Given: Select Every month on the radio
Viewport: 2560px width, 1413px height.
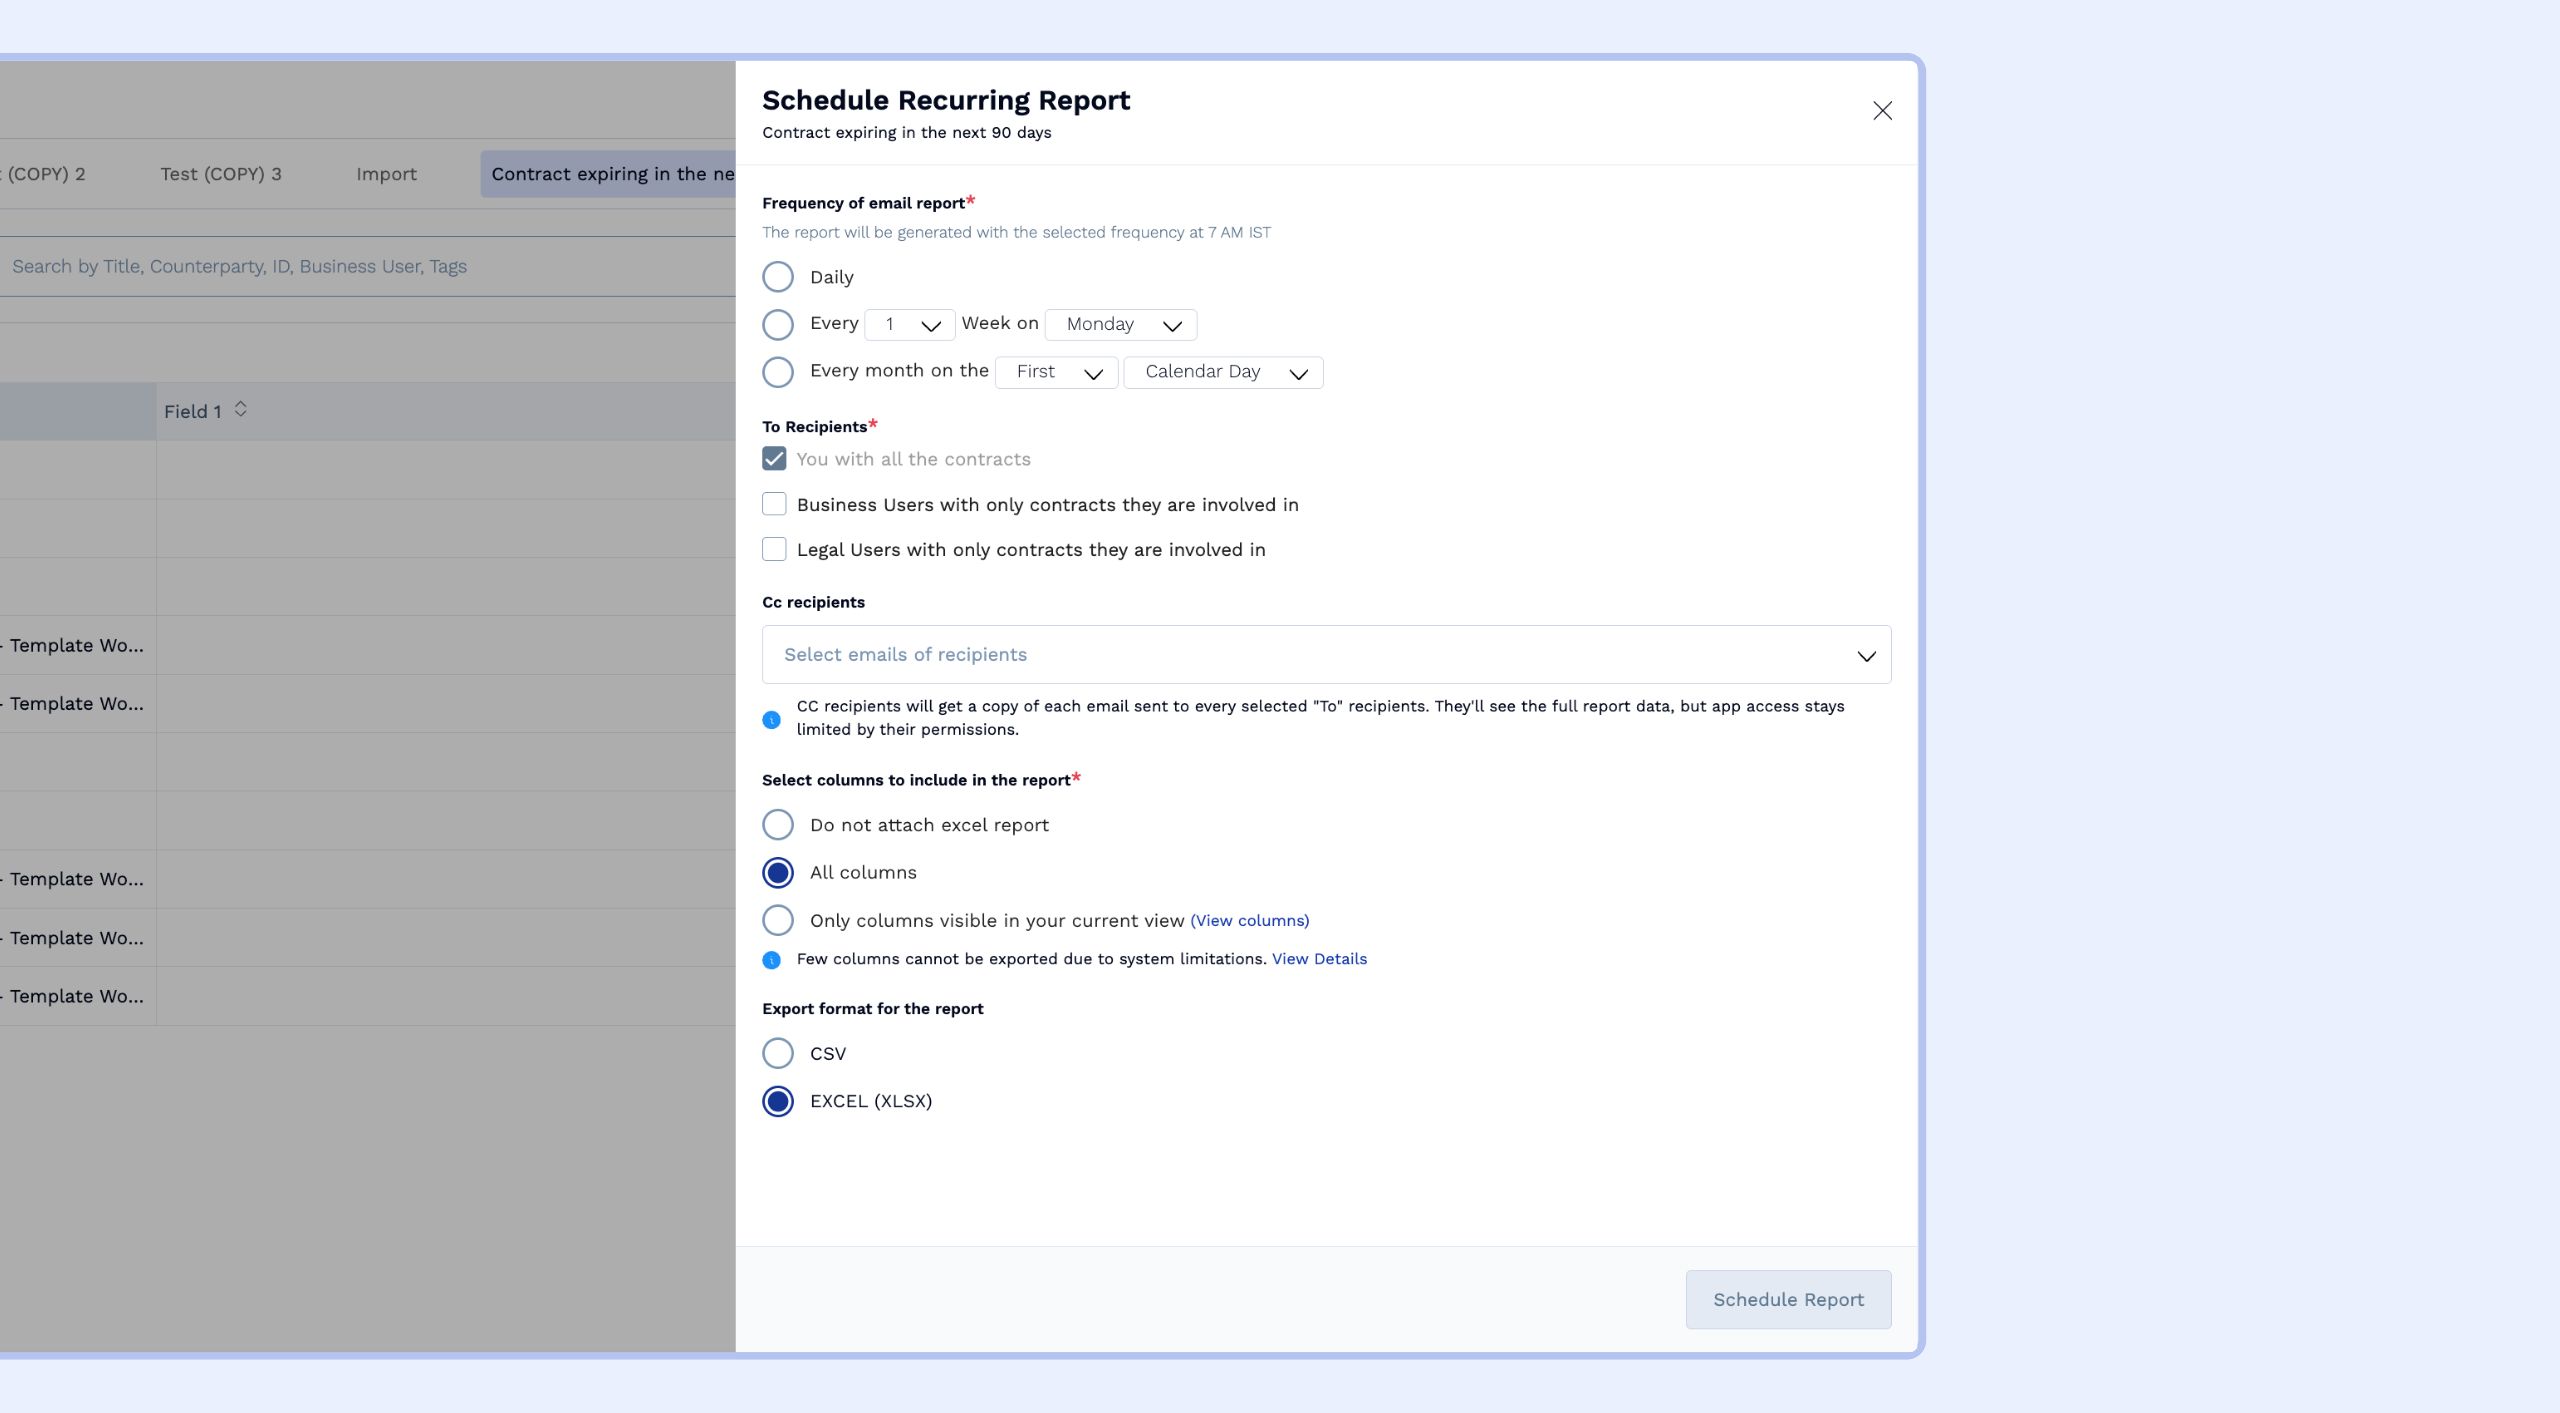Looking at the screenshot, I should point(778,372).
